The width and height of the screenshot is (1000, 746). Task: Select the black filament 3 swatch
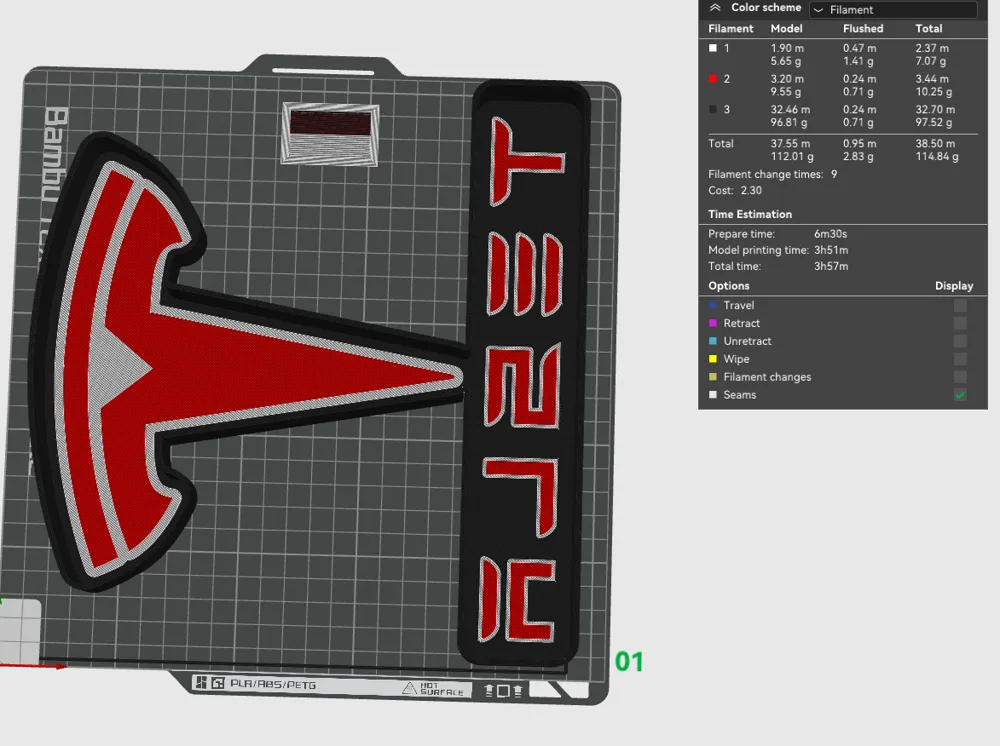tap(713, 109)
